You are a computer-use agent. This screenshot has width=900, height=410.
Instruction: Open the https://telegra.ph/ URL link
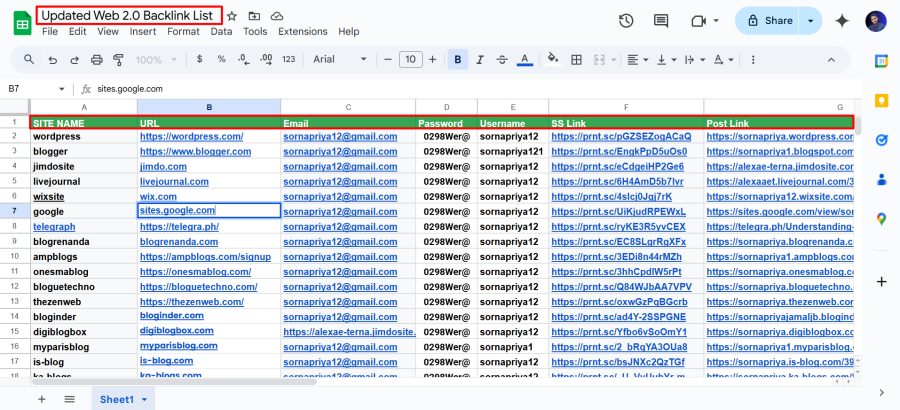pos(179,227)
